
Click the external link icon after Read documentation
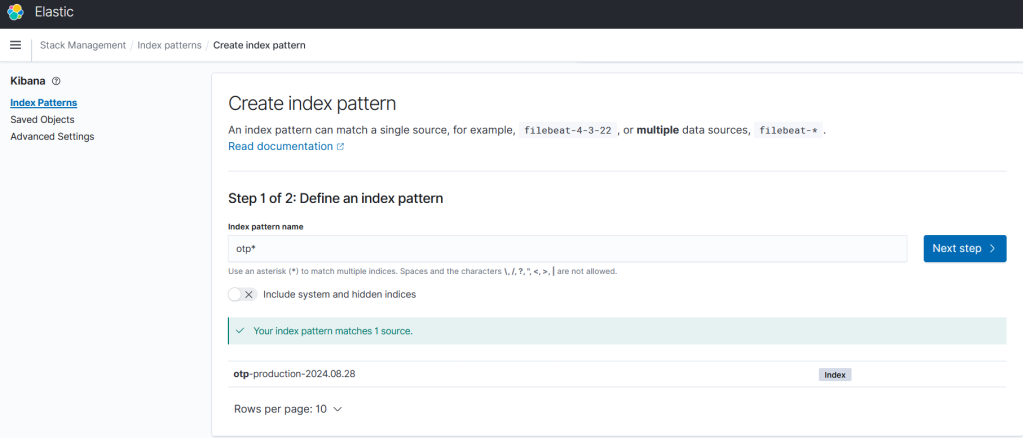(x=340, y=147)
